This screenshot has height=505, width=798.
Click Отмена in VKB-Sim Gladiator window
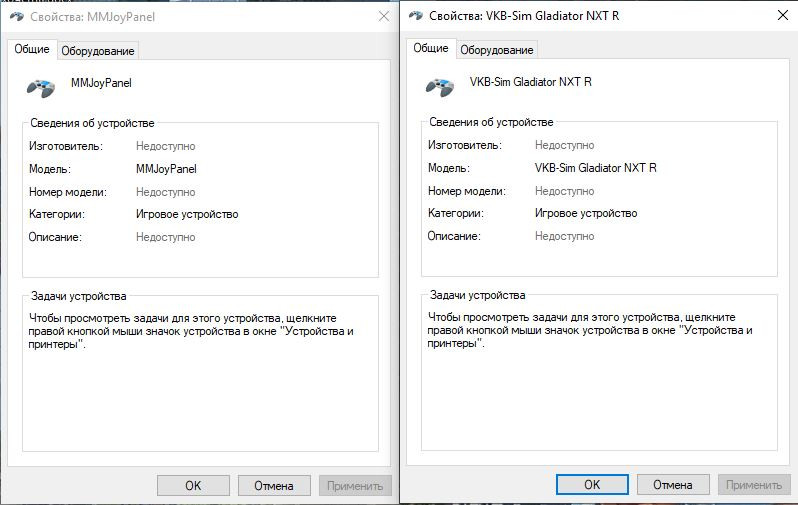click(x=673, y=485)
